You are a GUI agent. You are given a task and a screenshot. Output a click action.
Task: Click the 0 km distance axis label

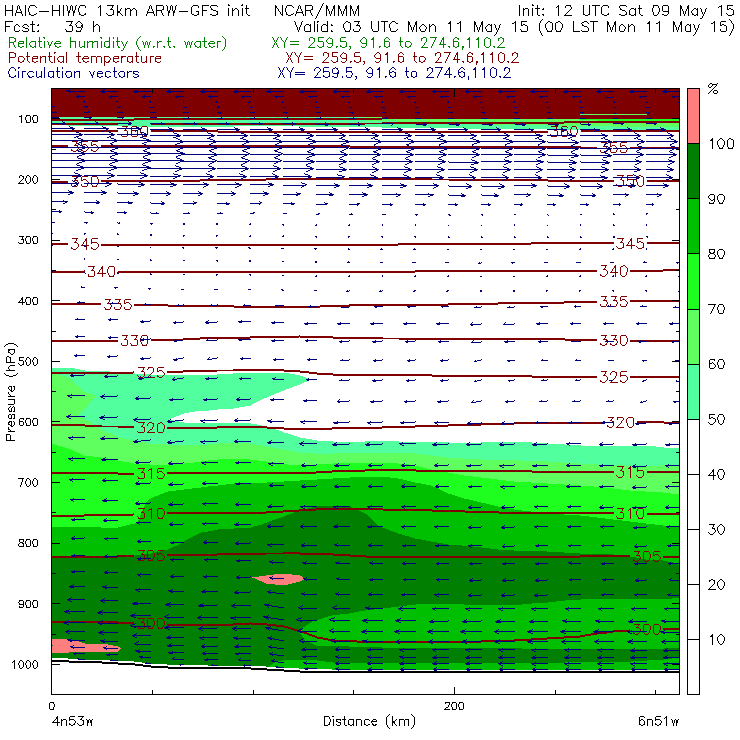52,706
